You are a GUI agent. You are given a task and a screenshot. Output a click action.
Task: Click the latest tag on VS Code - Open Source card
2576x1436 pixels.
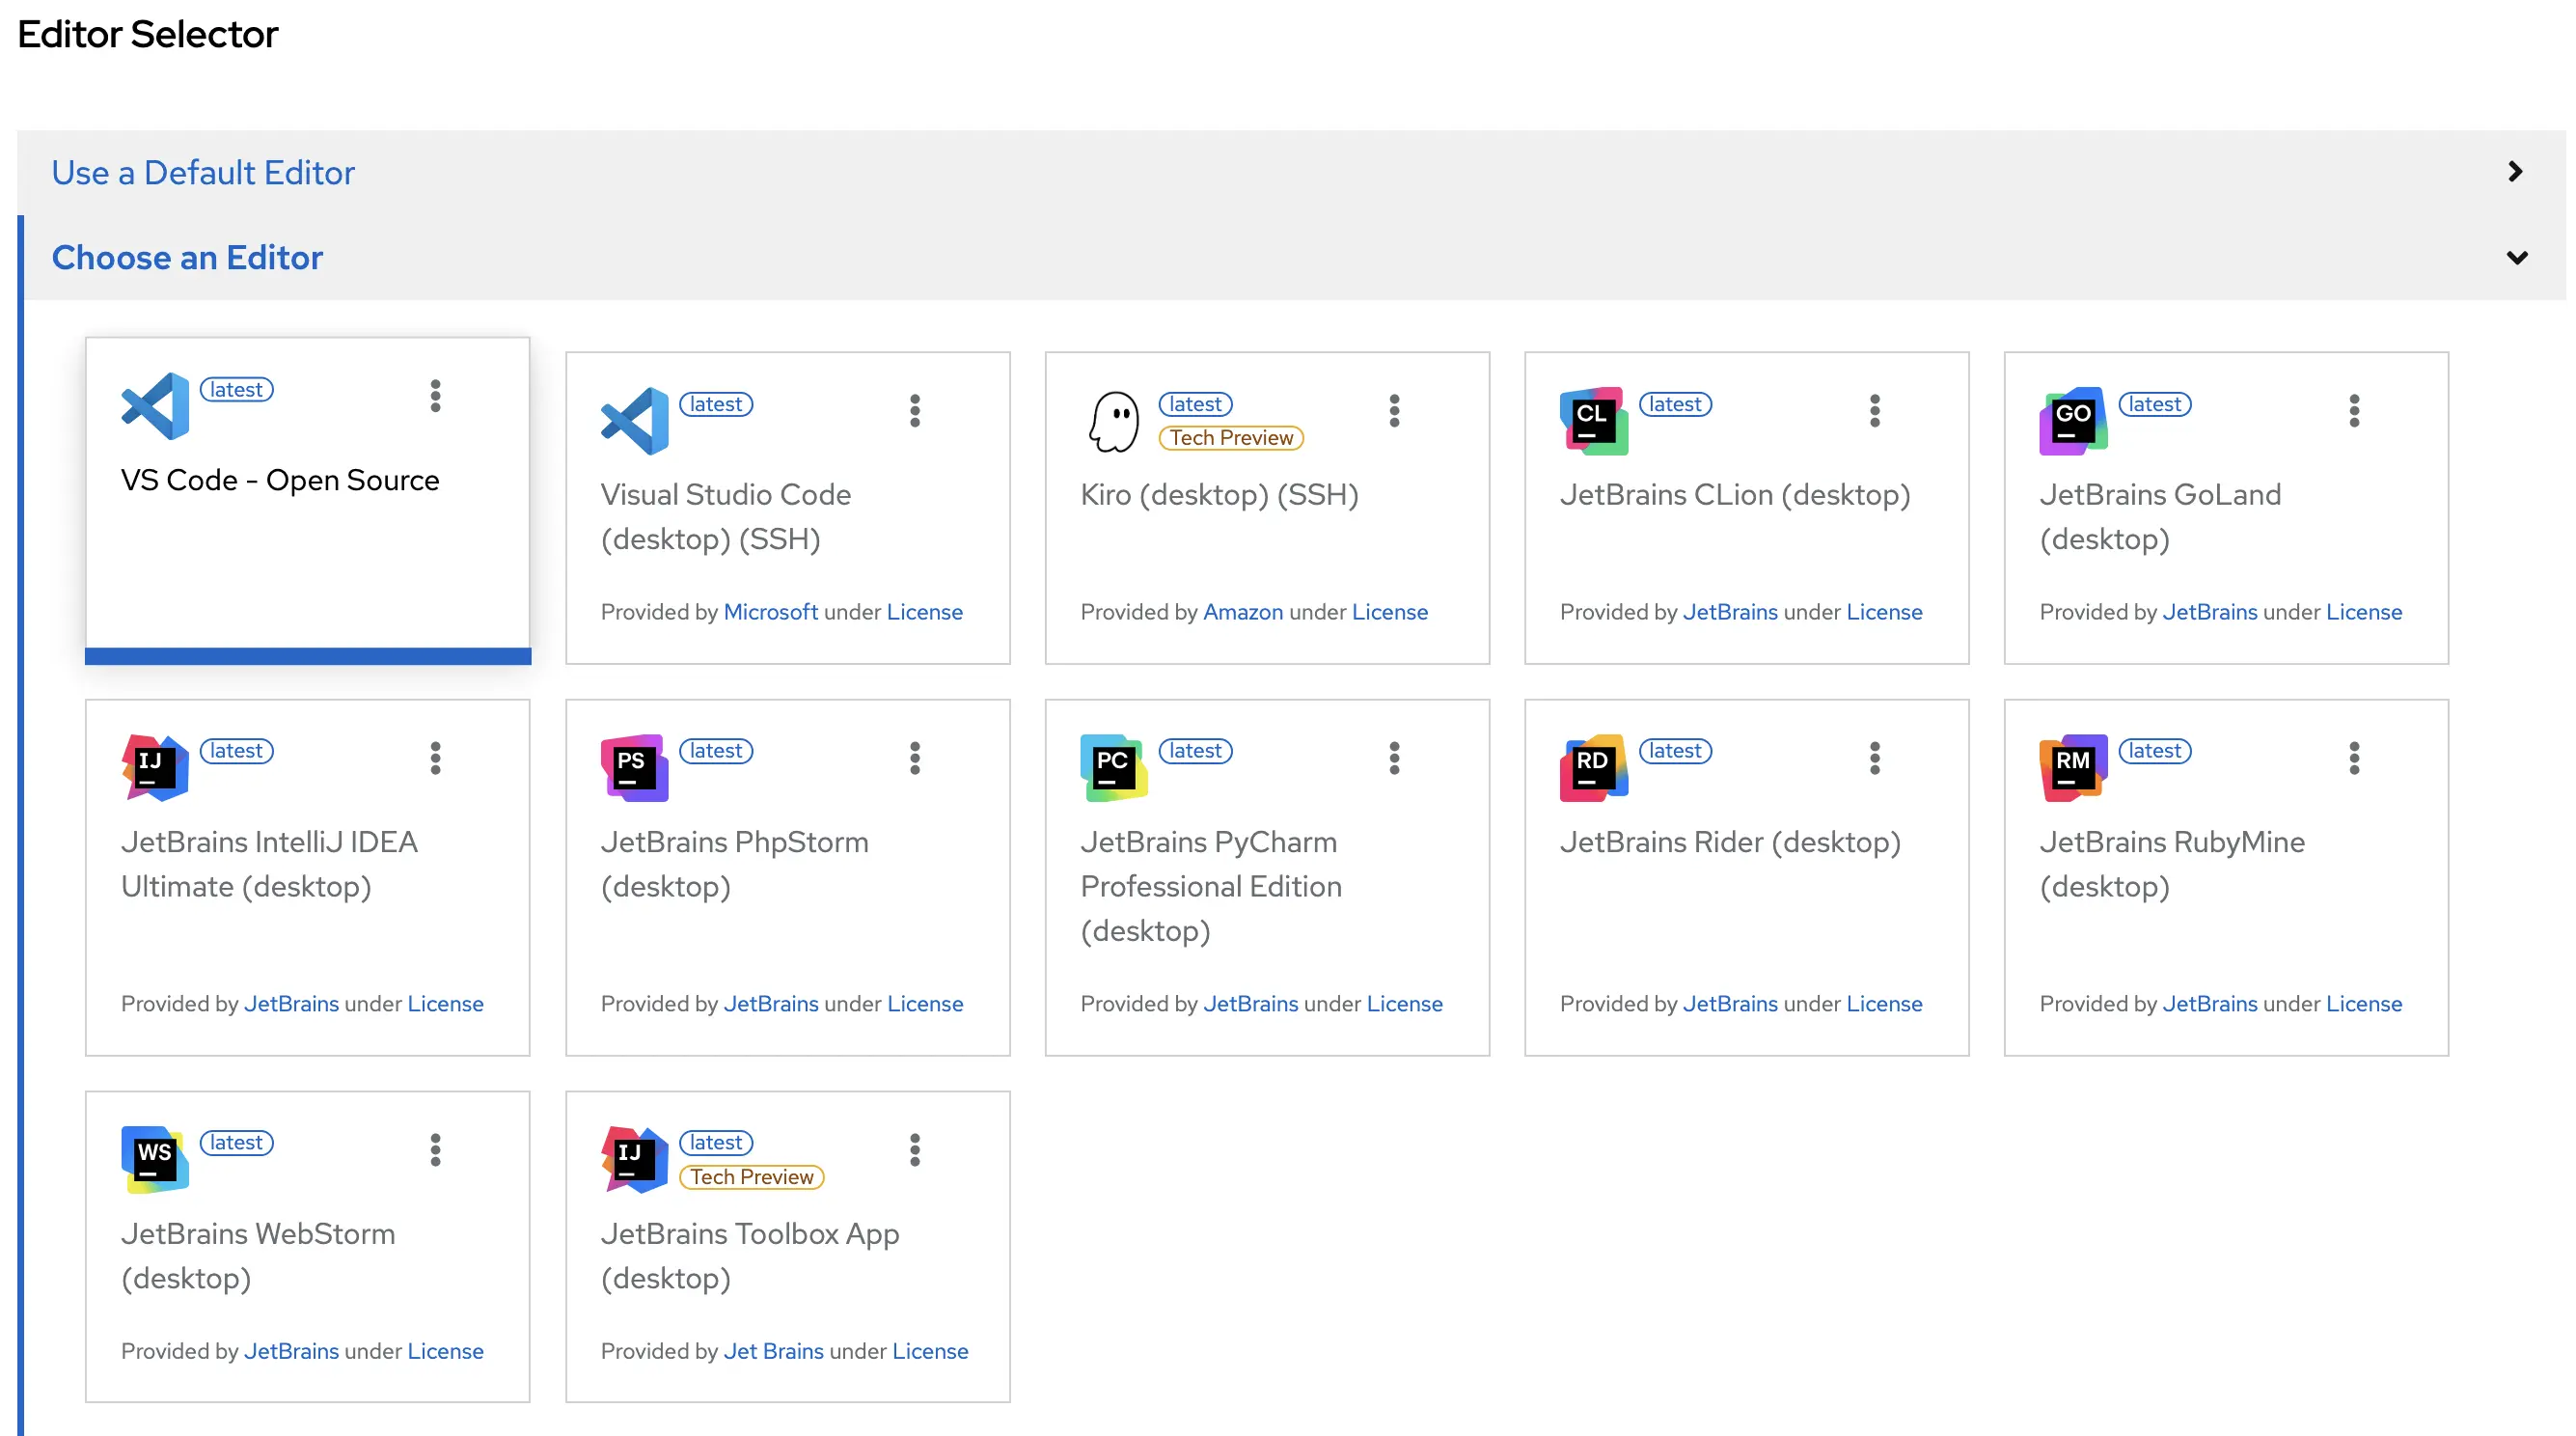click(x=237, y=390)
